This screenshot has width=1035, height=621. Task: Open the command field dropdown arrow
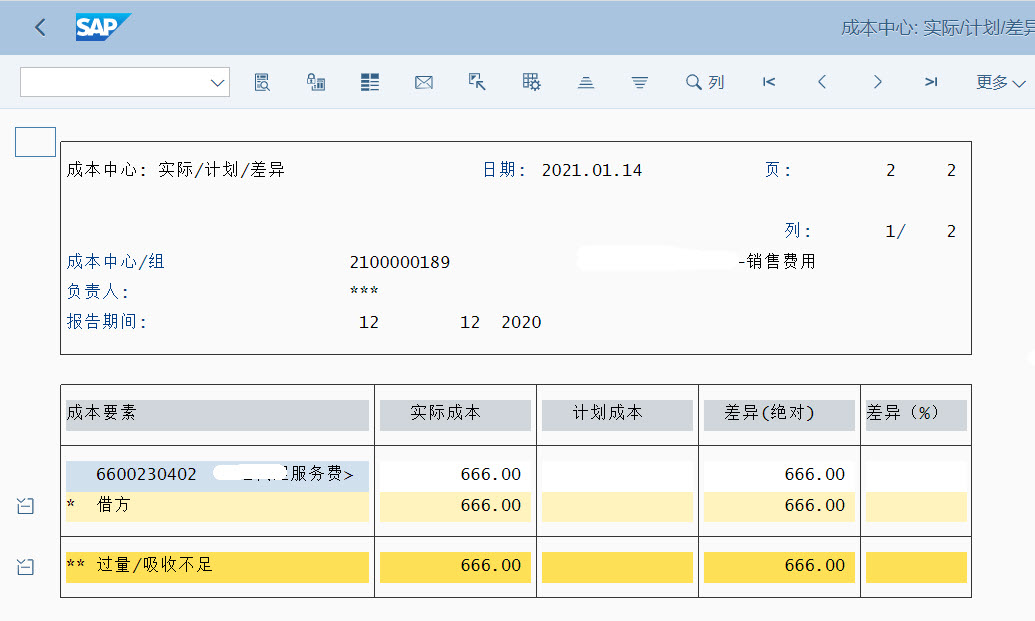(x=215, y=82)
